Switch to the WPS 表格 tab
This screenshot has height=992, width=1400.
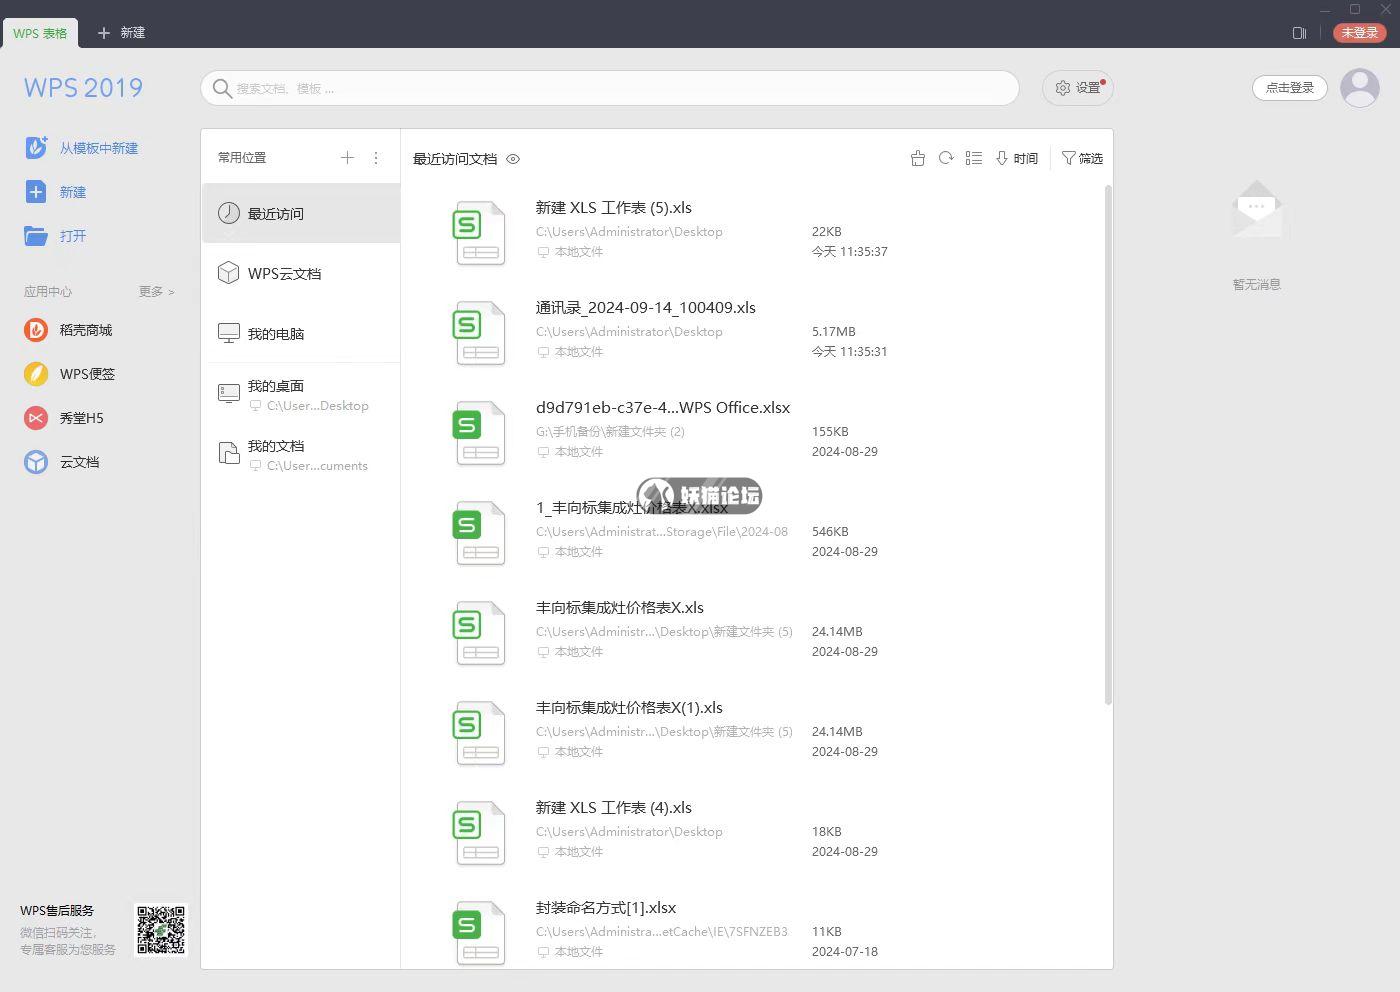click(x=40, y=33)
